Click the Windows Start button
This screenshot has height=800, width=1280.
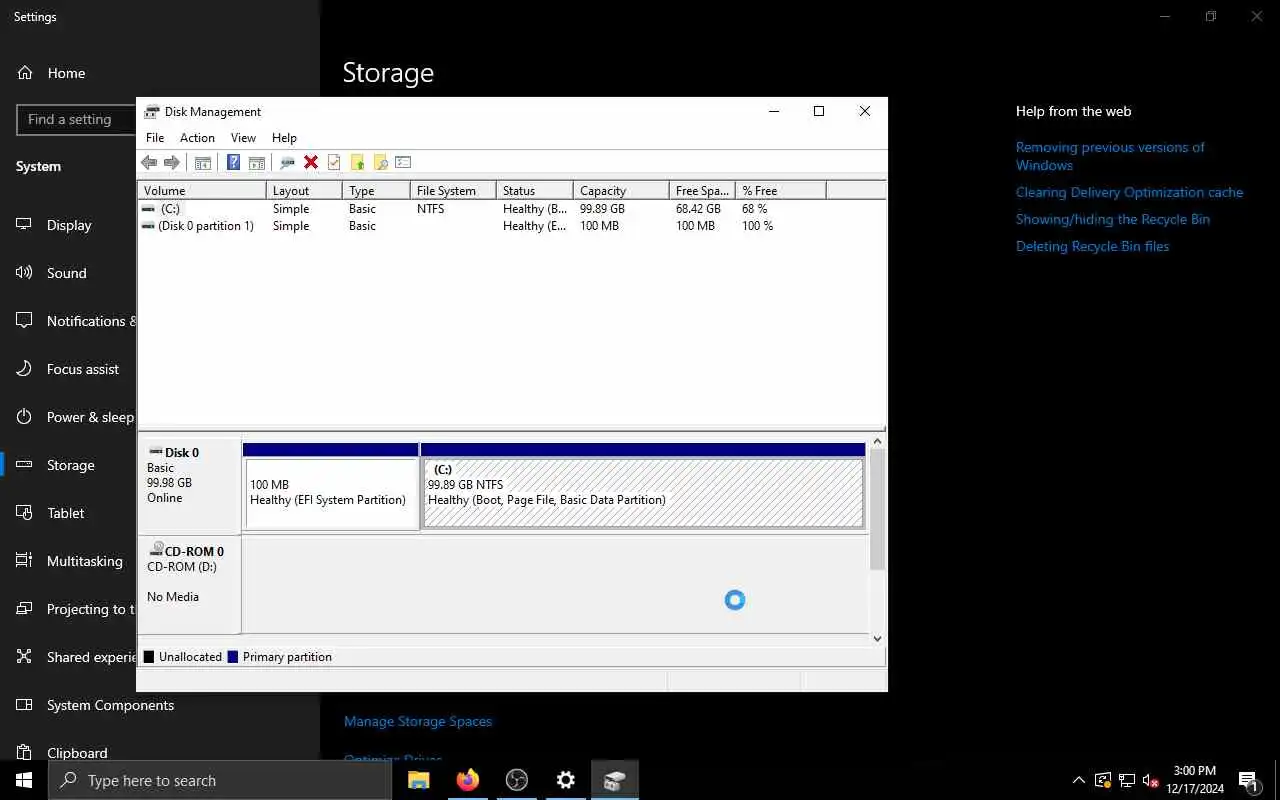(x=24, y=780)
